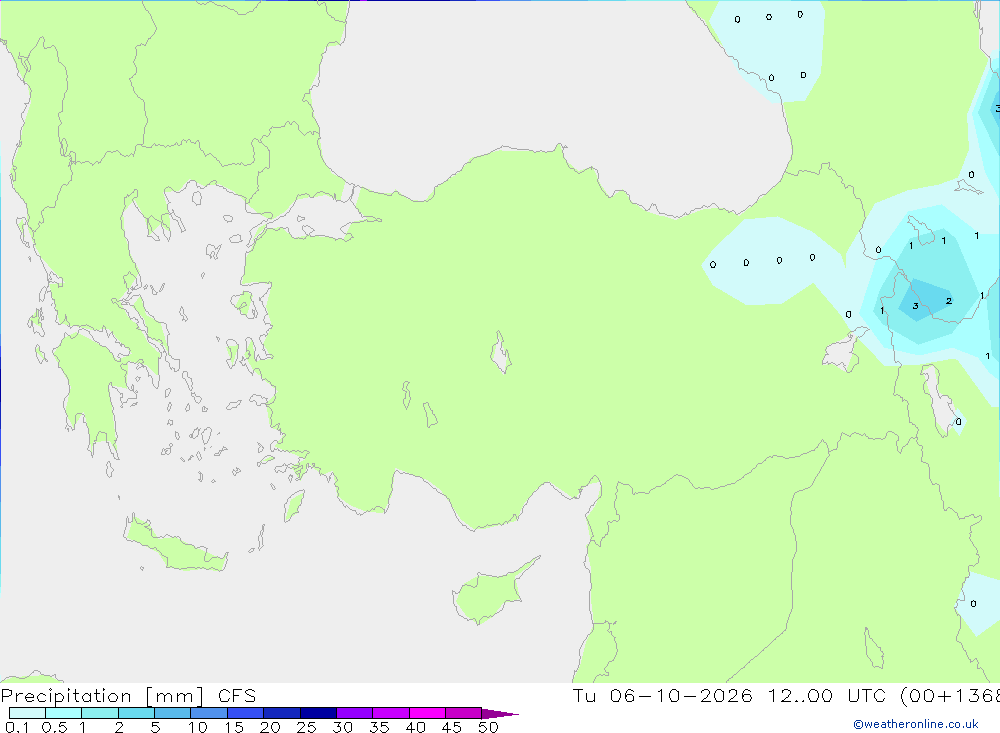
Task: Click the '50' legend scale label
Action: (488, 727)
